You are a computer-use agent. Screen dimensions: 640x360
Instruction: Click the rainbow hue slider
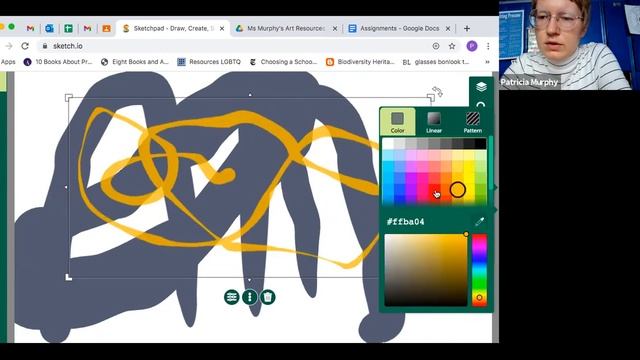click(x=480, y=270)
